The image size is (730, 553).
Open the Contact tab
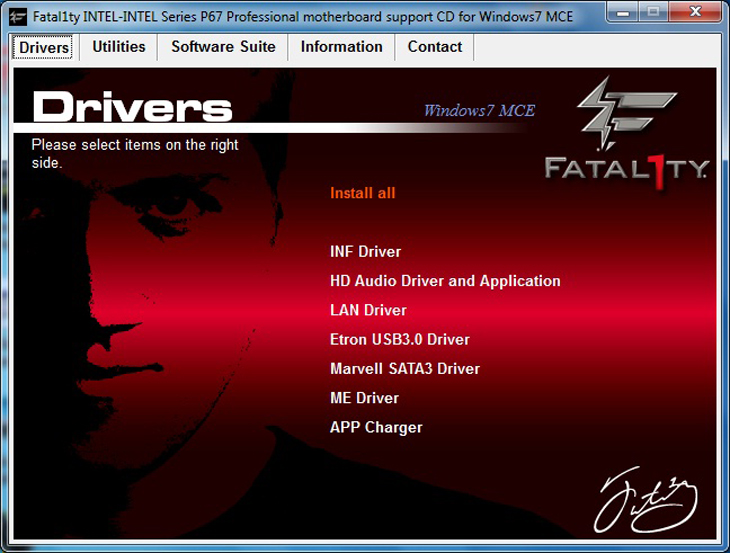pyautogui.click(x=434, y=47)
